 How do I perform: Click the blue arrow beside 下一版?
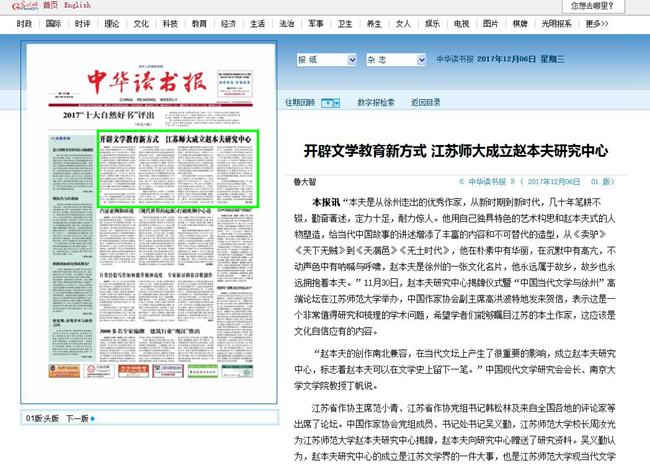[x=94, y=418]
